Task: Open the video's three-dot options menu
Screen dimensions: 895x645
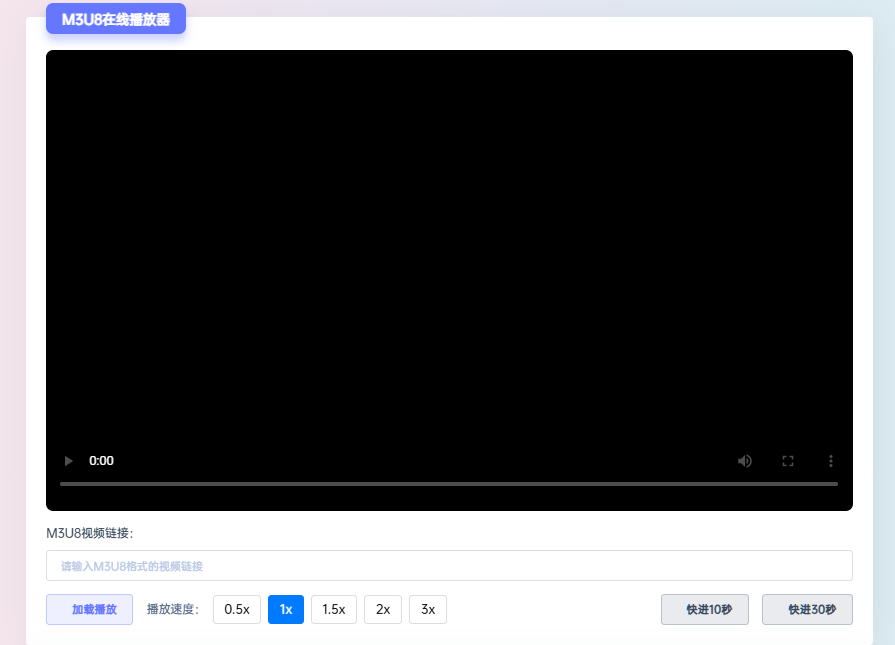Action: (x=830, y=461)
